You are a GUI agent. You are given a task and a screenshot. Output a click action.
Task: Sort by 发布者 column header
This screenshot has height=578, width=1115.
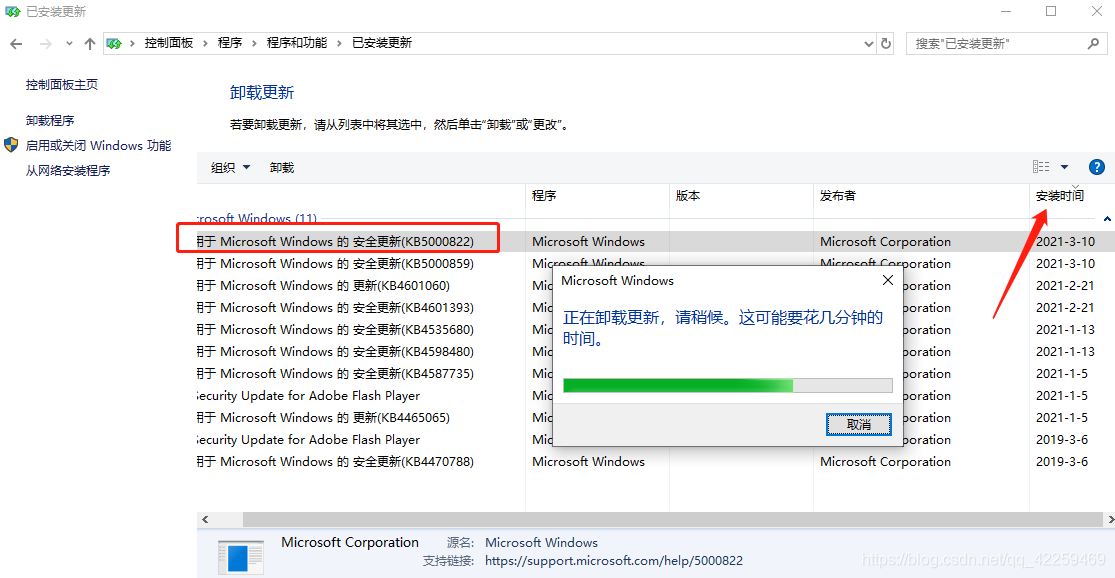pyautogui.click(x=922, y=196)
